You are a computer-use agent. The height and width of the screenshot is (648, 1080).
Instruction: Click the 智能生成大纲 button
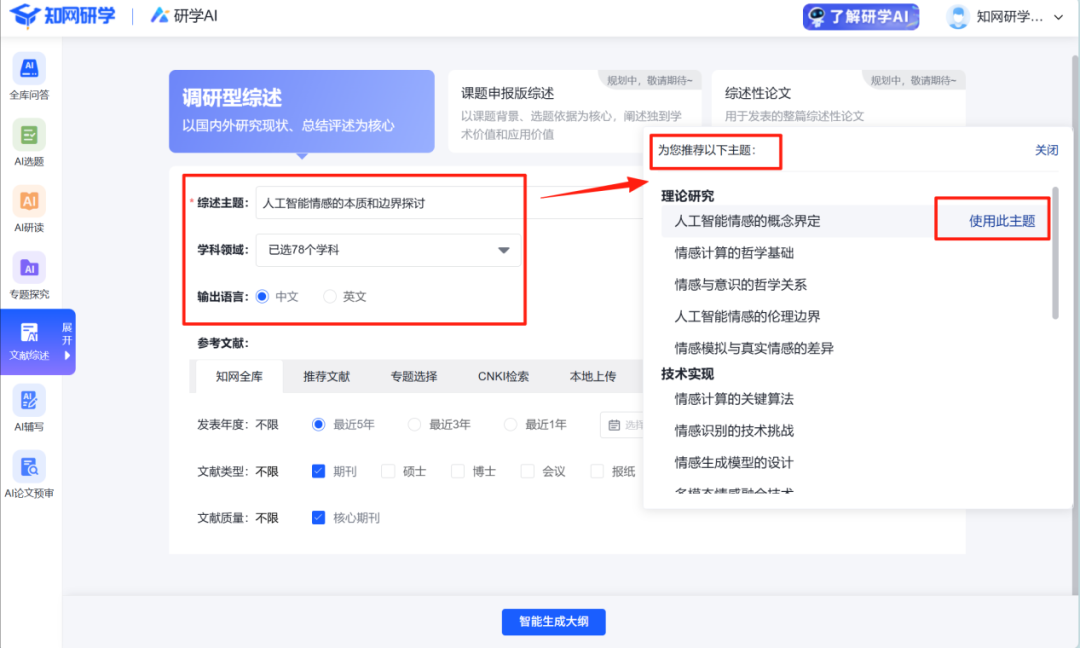[x=553, y=621]
